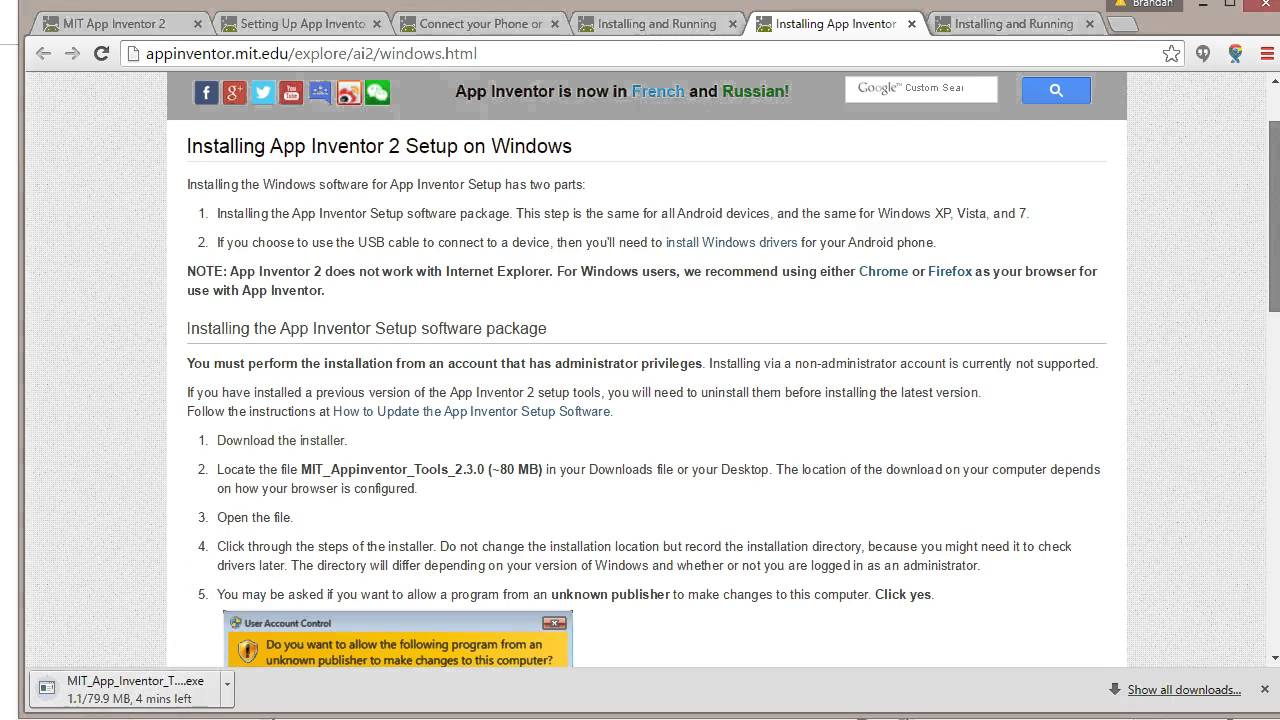
Task: Go back to the previous page
Action: pyautogui.click(x=43, y=54)
